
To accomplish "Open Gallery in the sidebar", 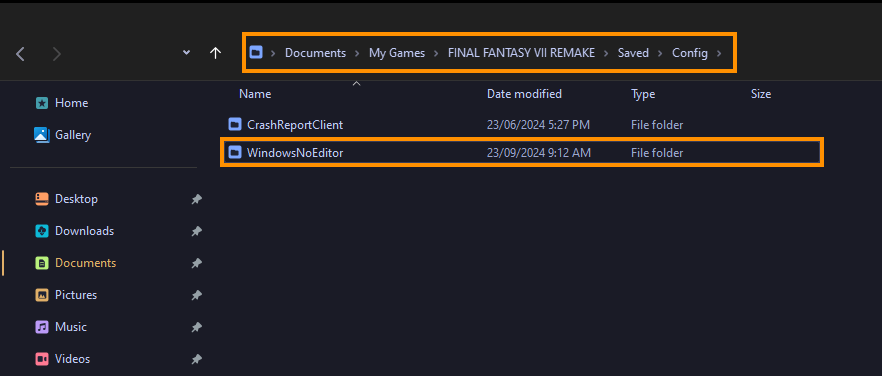I will 73,135.
